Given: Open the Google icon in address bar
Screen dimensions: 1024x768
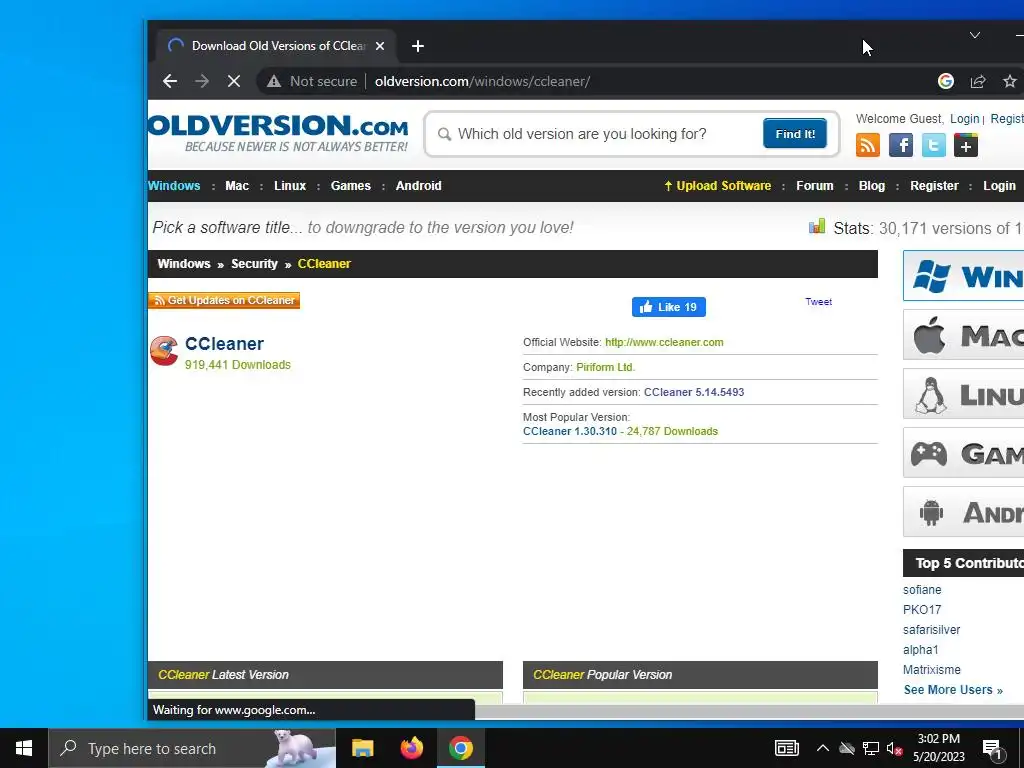Looking at the screenshot, I should (x=946, y=81).
